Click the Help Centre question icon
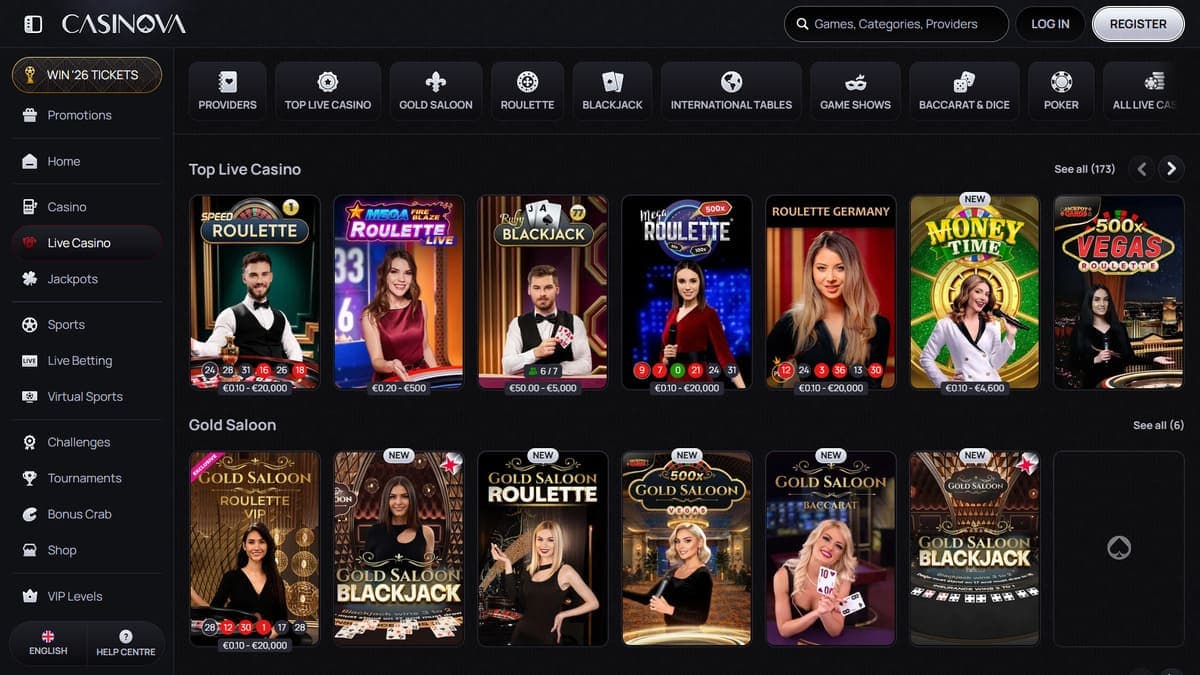Viewport: 1200px width, 675px height. click(125, 636)
